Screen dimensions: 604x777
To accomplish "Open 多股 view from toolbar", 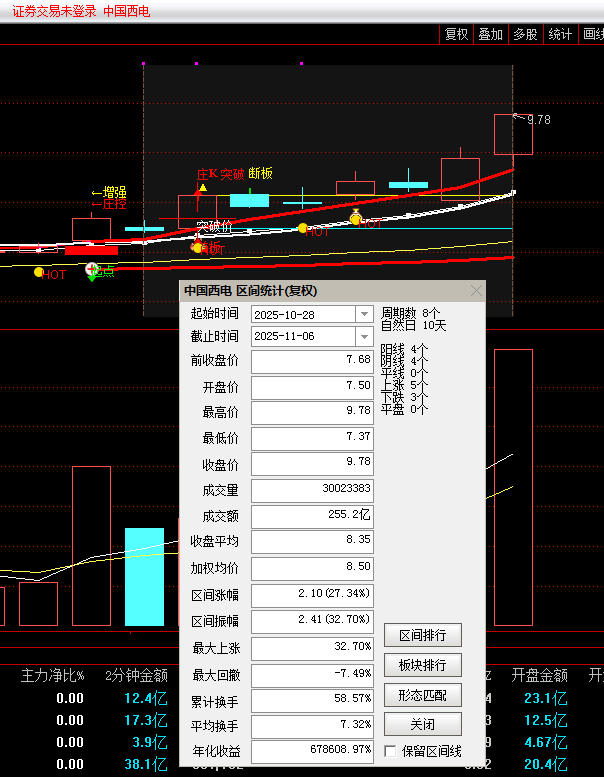I will pos(525,34).
